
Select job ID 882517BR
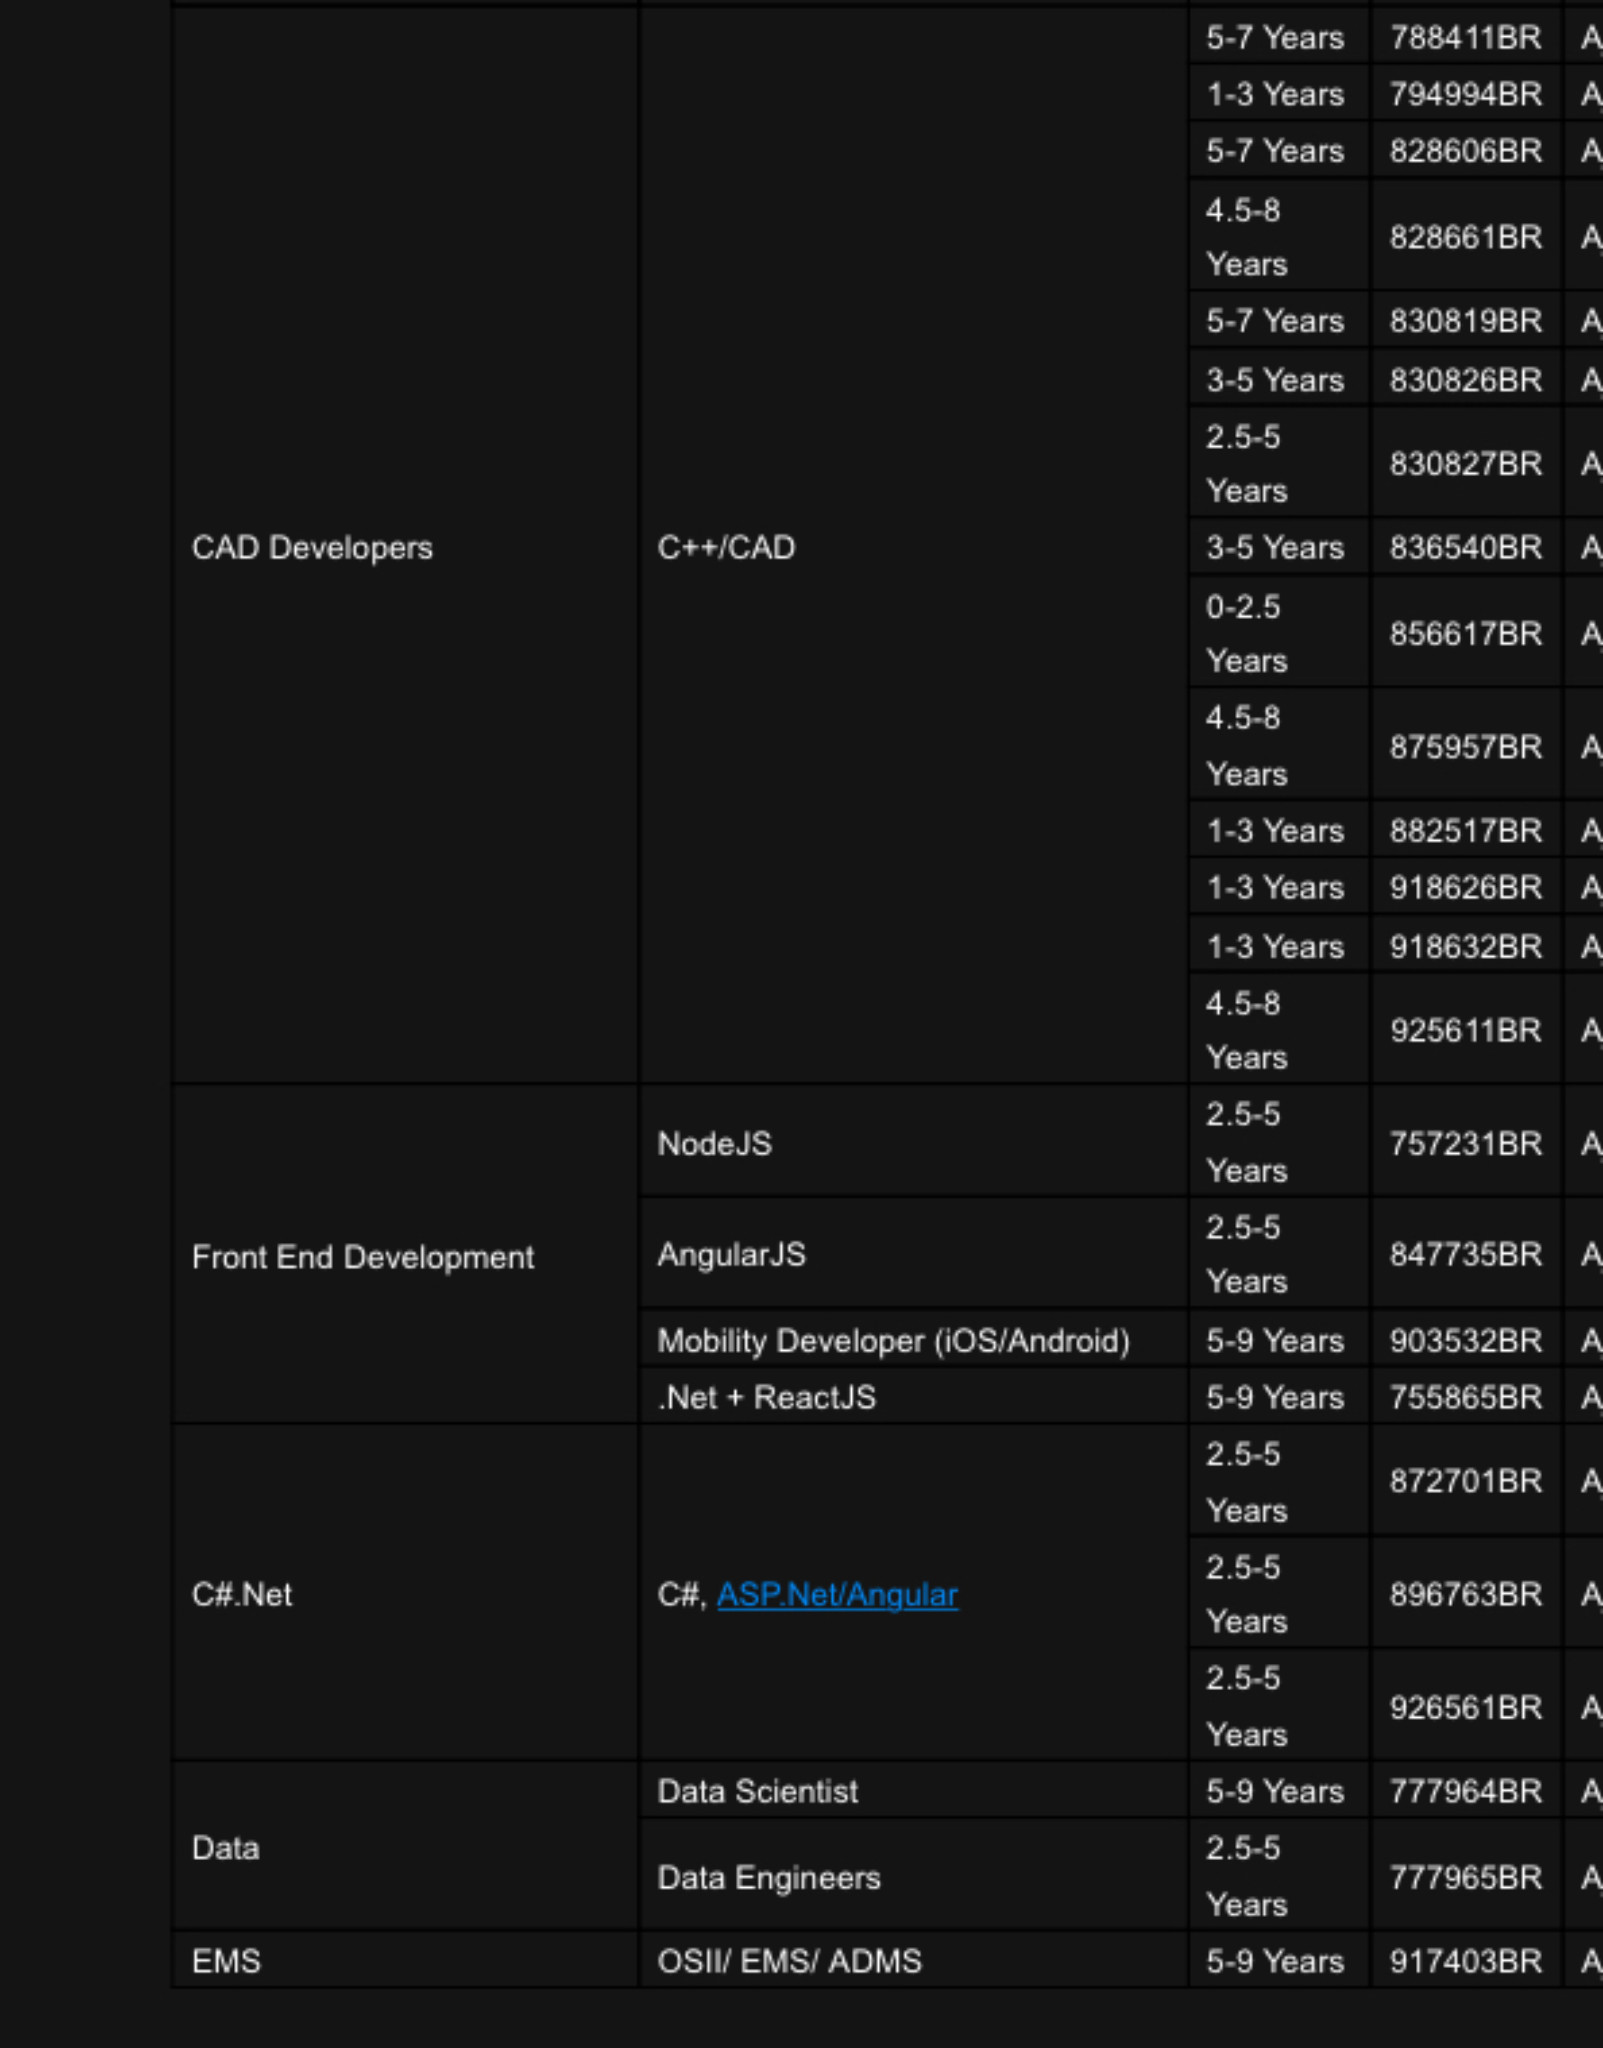click(x=1465, y=830)
